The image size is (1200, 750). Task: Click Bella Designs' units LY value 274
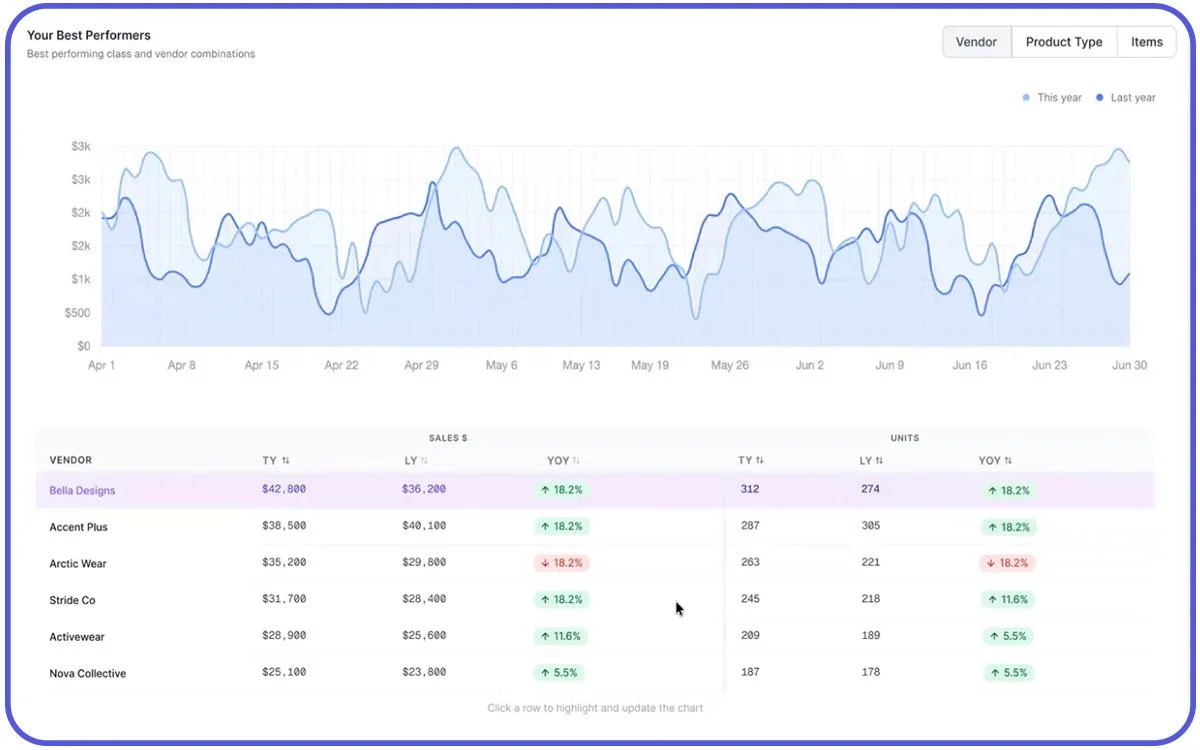click(870, 490)
